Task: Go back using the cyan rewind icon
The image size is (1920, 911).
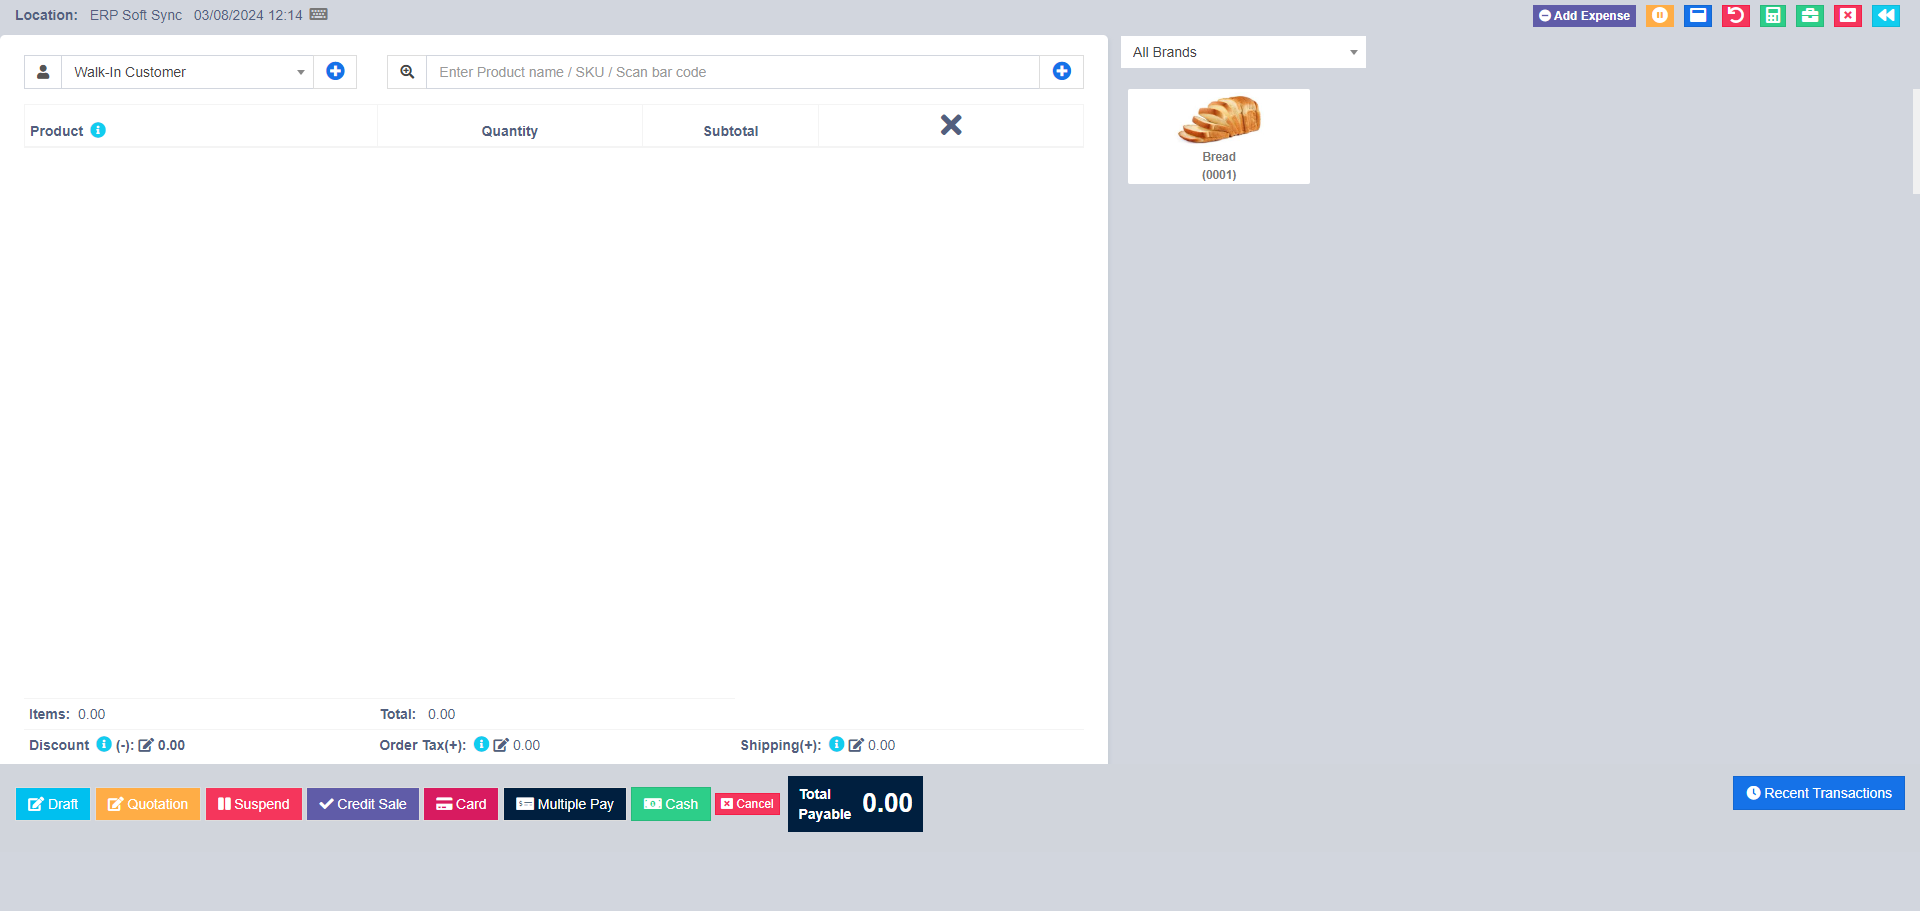Action: 1884,15
